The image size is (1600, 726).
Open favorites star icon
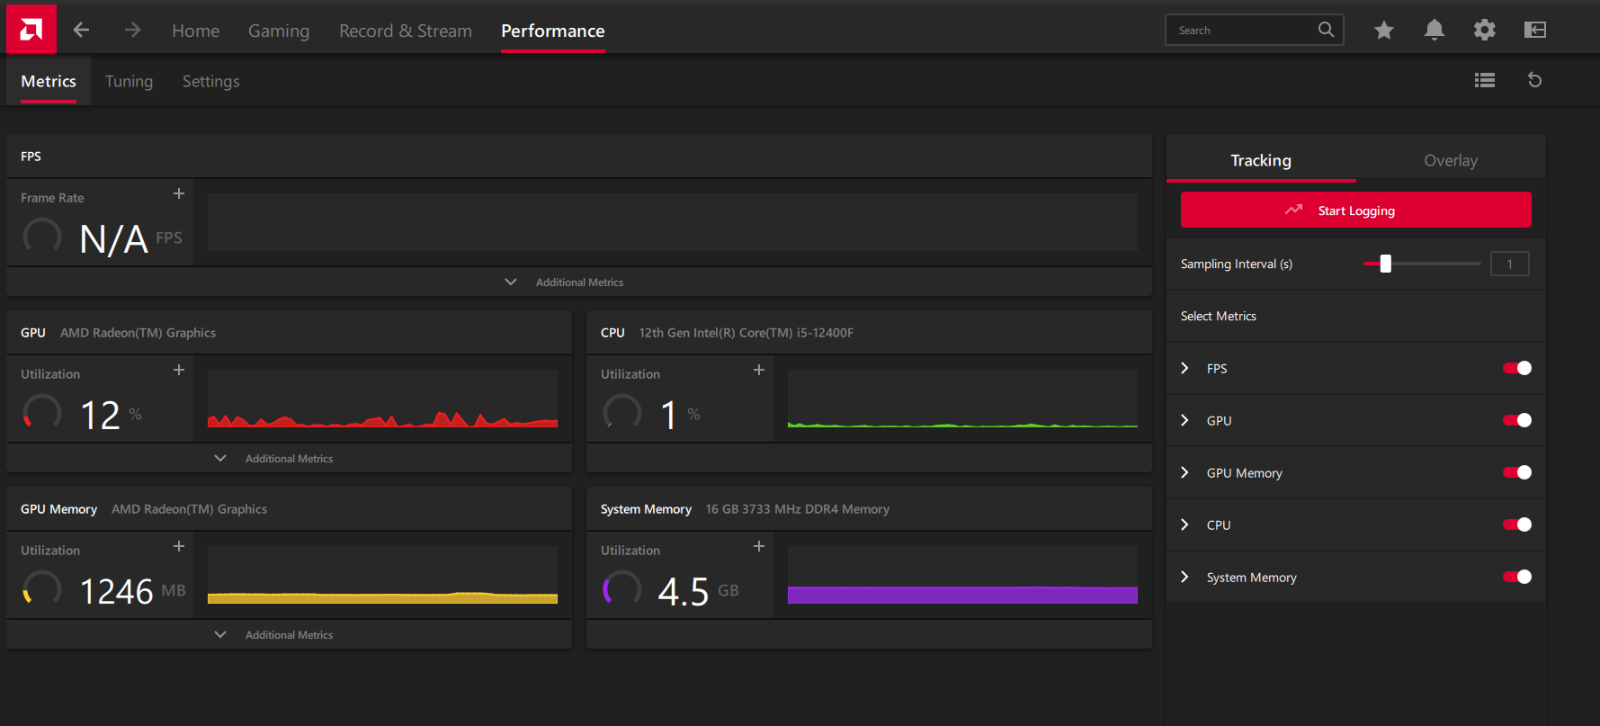1384,30
